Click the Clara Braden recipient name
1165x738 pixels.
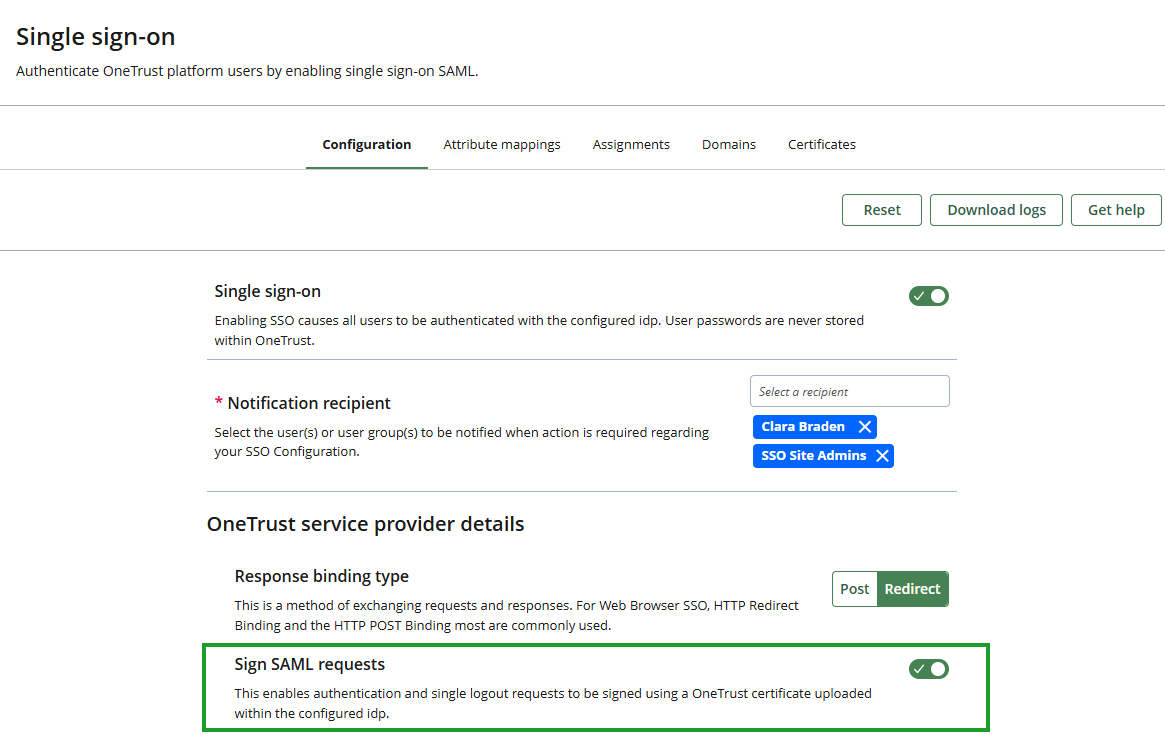point(802,427)
